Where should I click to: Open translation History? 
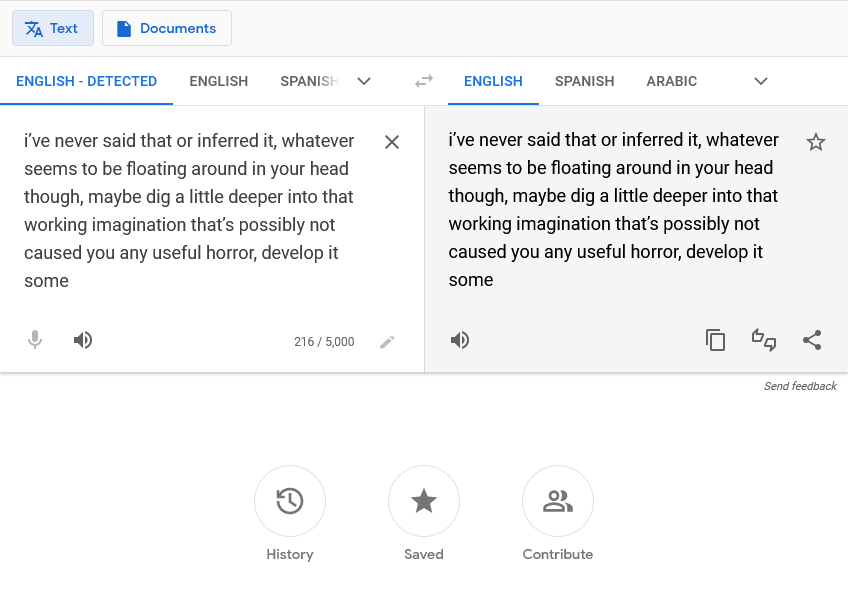(x=290, y=501)
